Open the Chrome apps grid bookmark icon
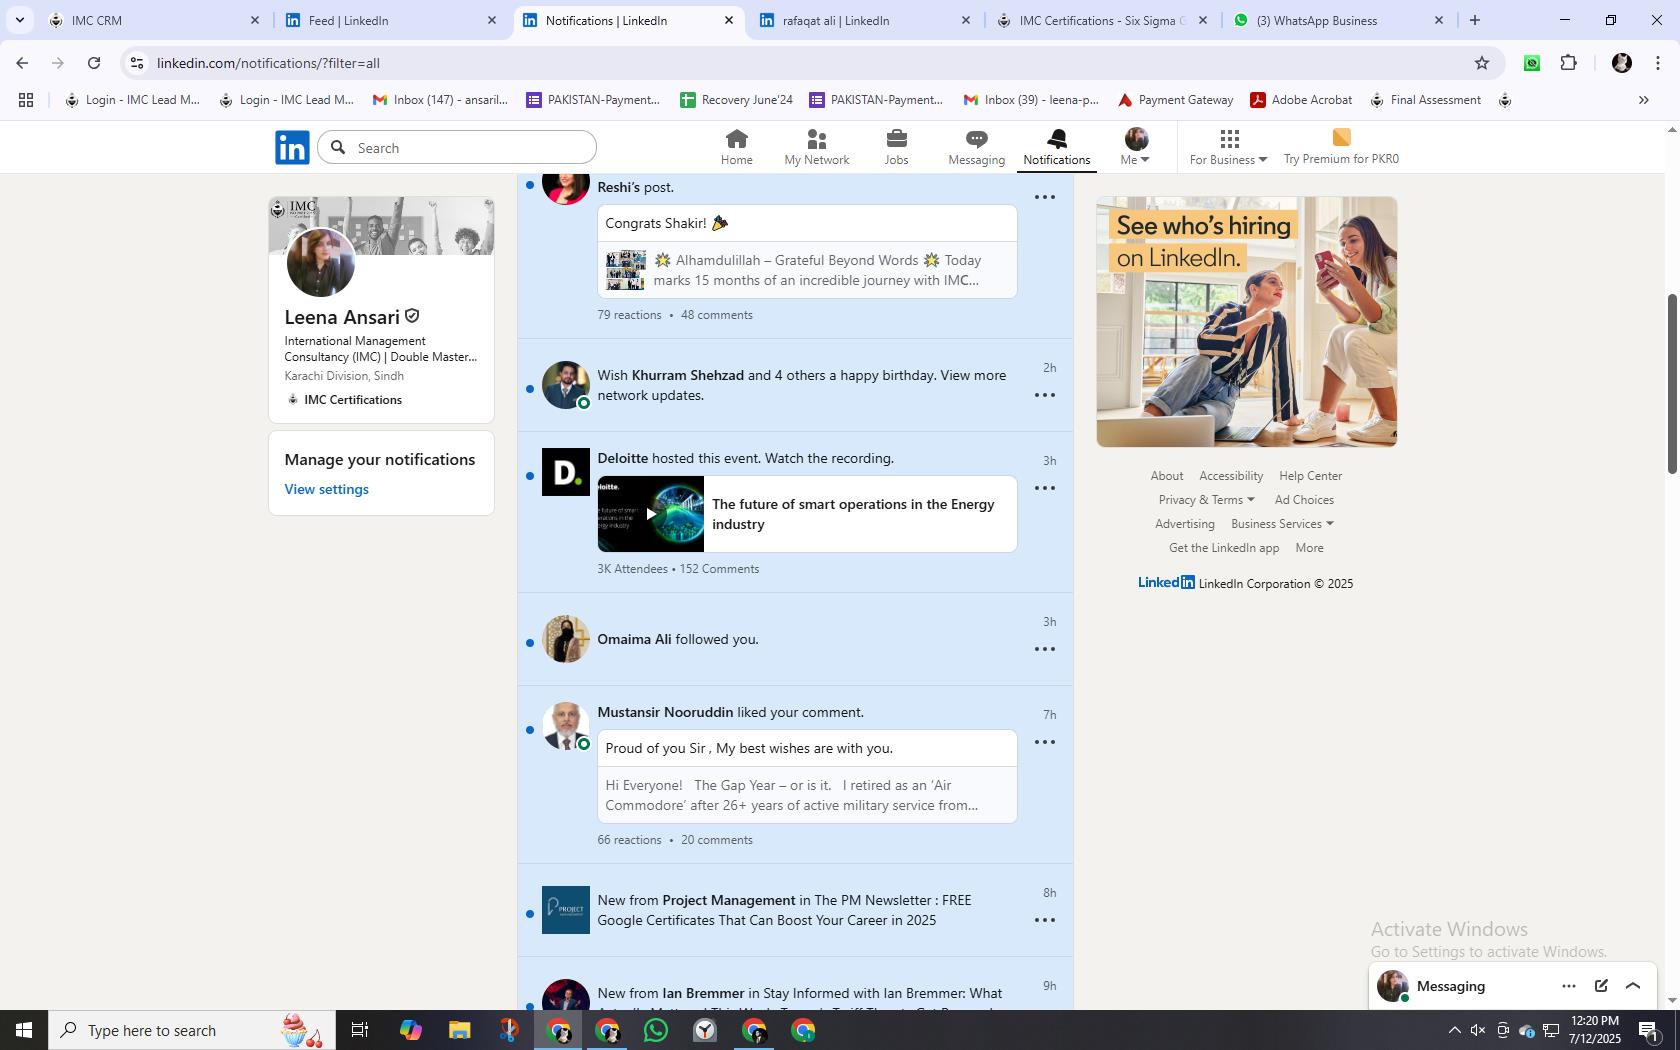The height and width of the screenshot is (1050, 1680). coord(26,100)
